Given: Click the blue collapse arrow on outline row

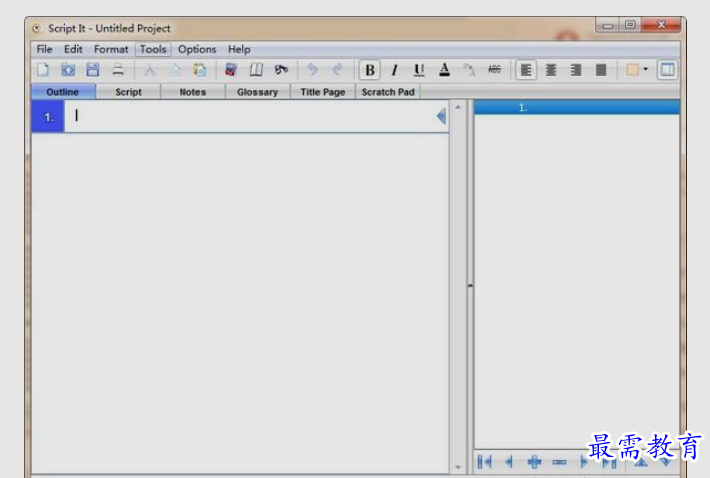Looking at the screenshot, I should 441,116.
